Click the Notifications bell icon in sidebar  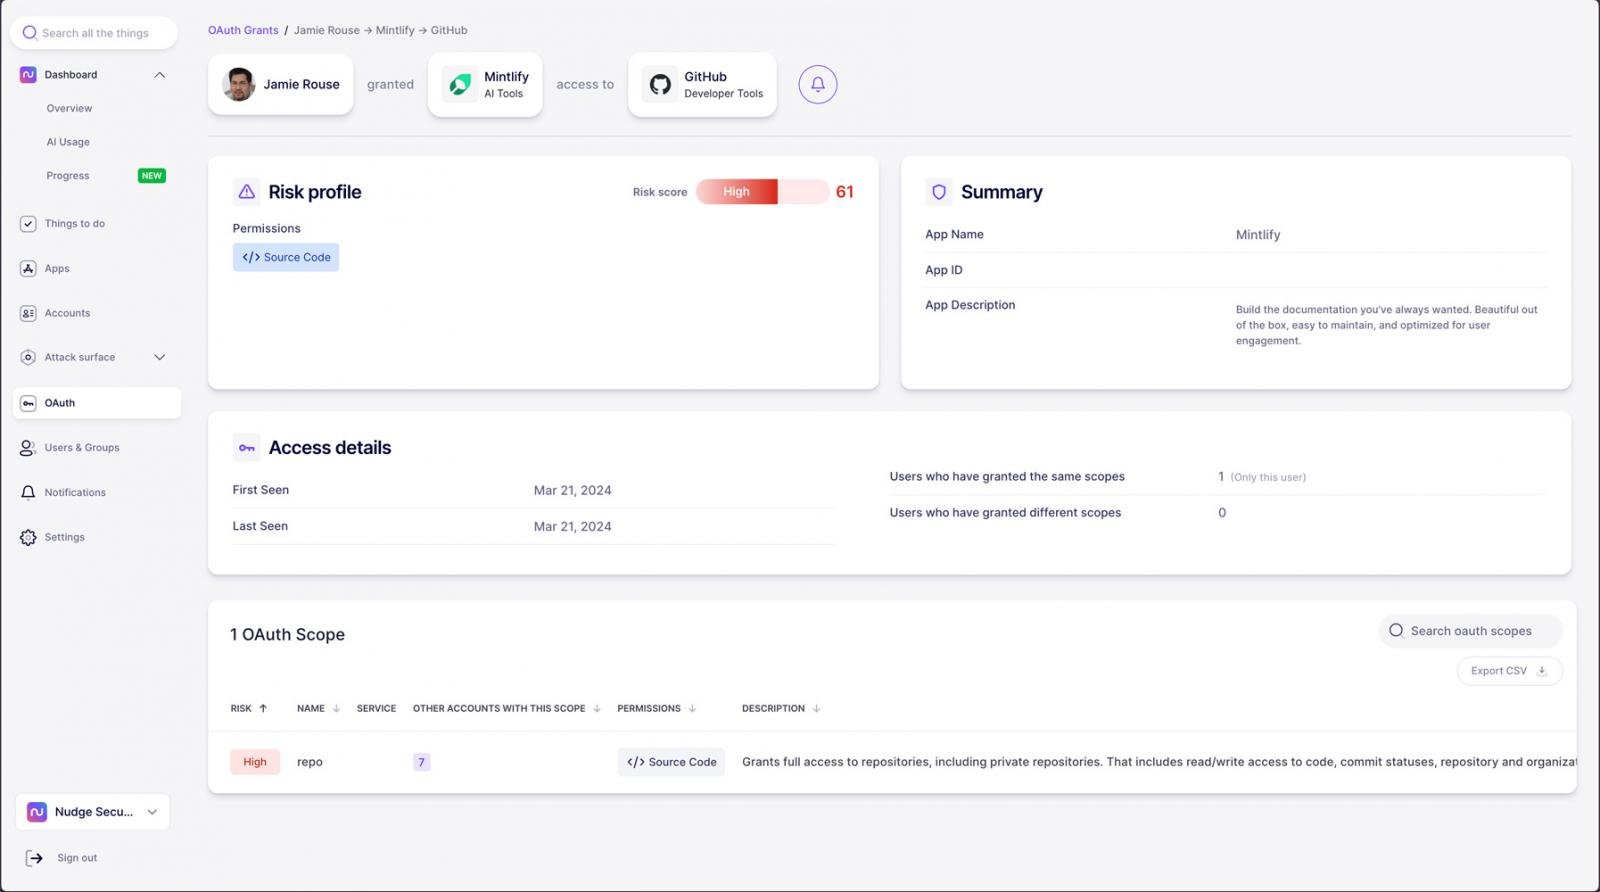28,493
